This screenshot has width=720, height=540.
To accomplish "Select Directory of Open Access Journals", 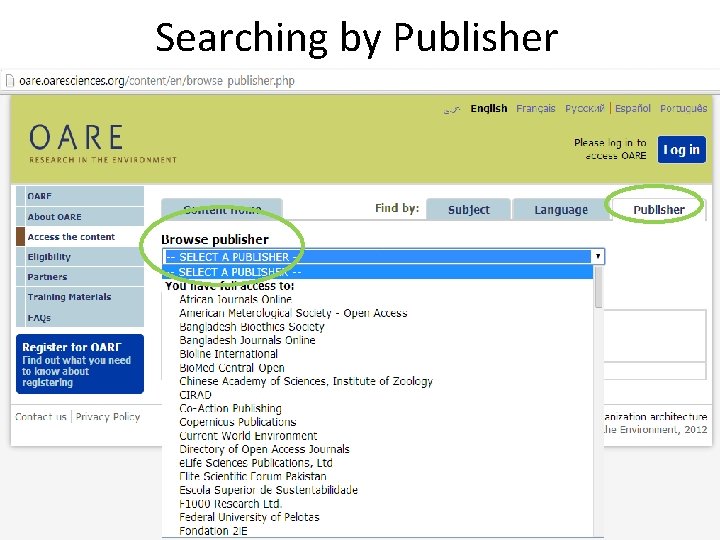I will 264,449.
